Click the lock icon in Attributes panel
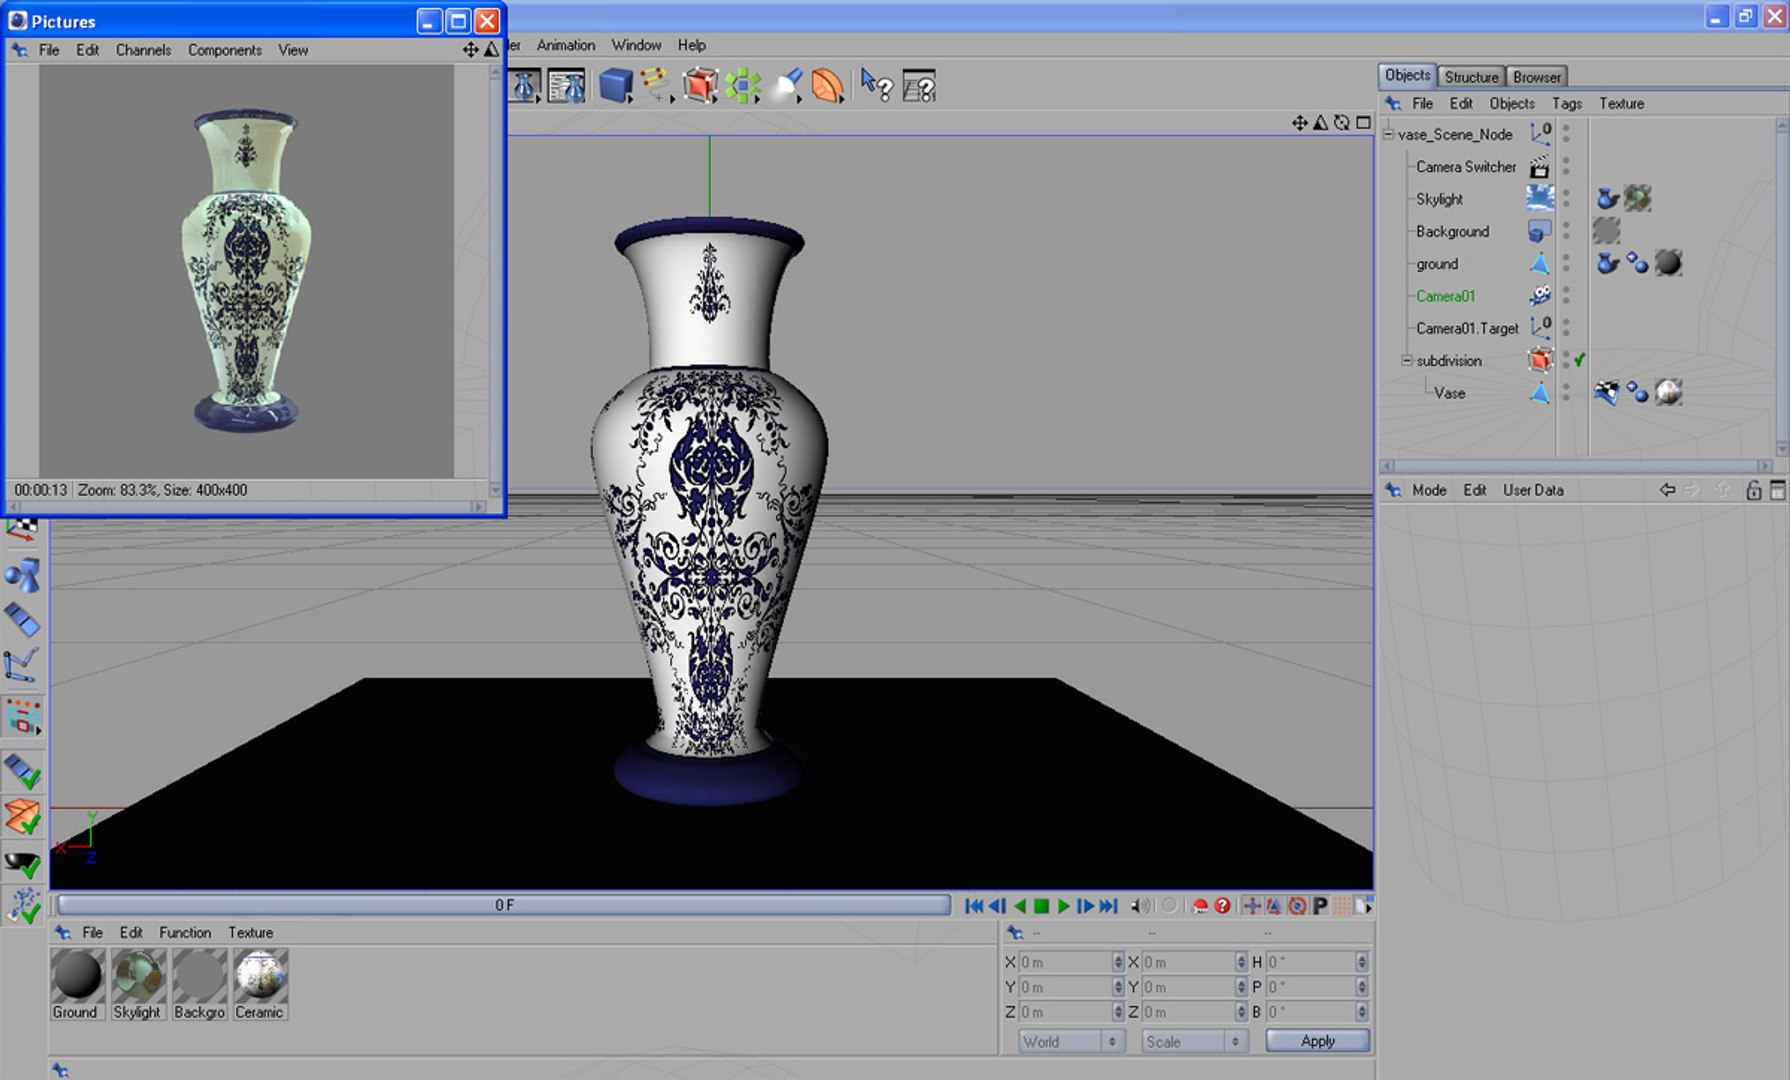Image resolution: width=1790 pixels, height=1080 pixels. pyautogui.click(x=1753, y=490)
